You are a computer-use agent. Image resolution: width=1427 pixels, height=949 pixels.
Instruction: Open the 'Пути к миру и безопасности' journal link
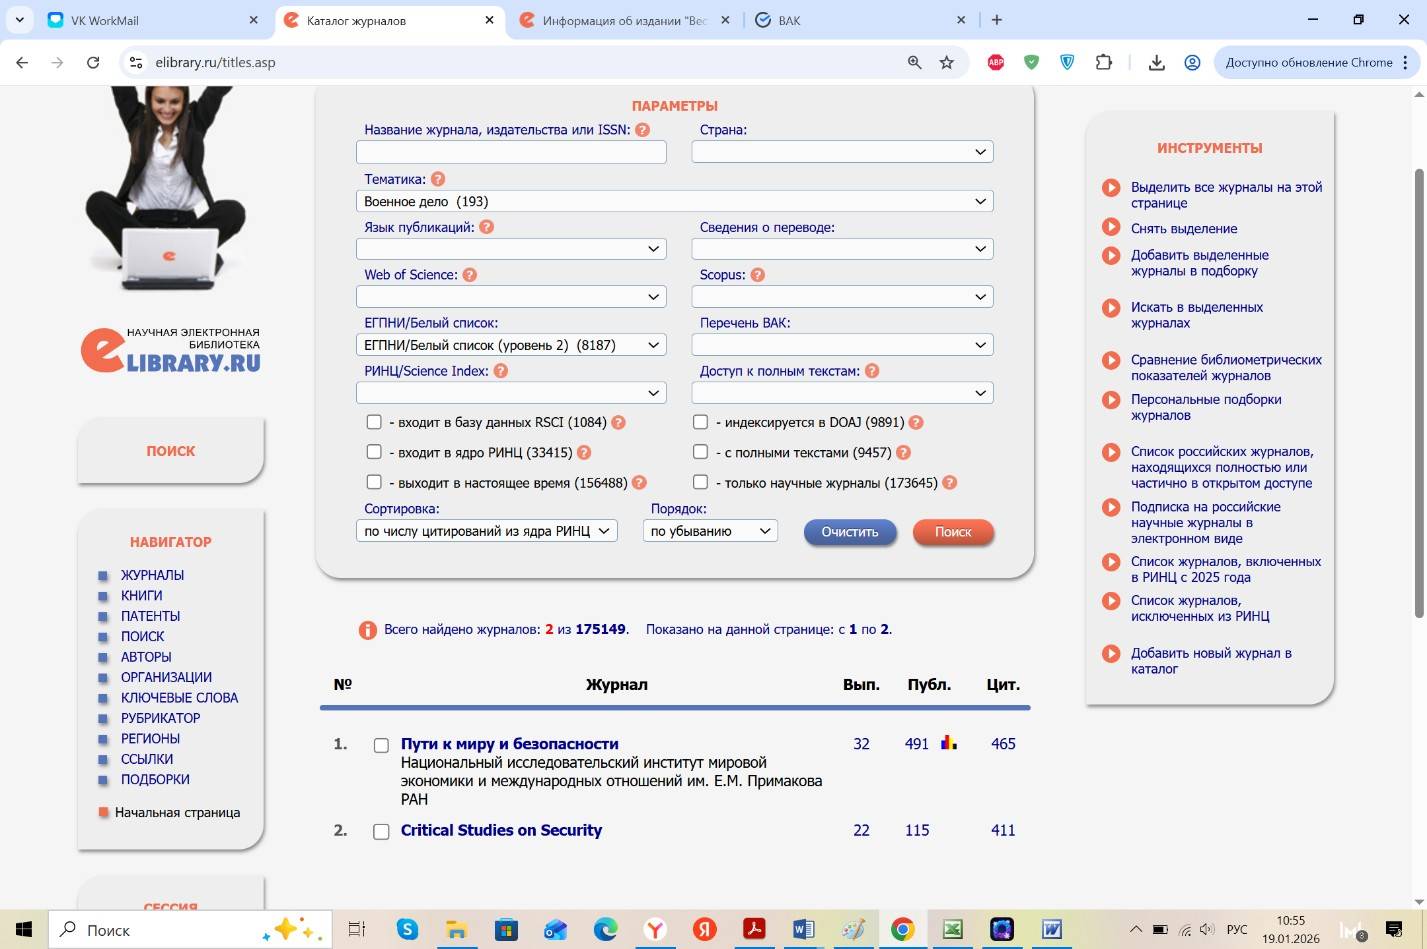click(509, 744)
